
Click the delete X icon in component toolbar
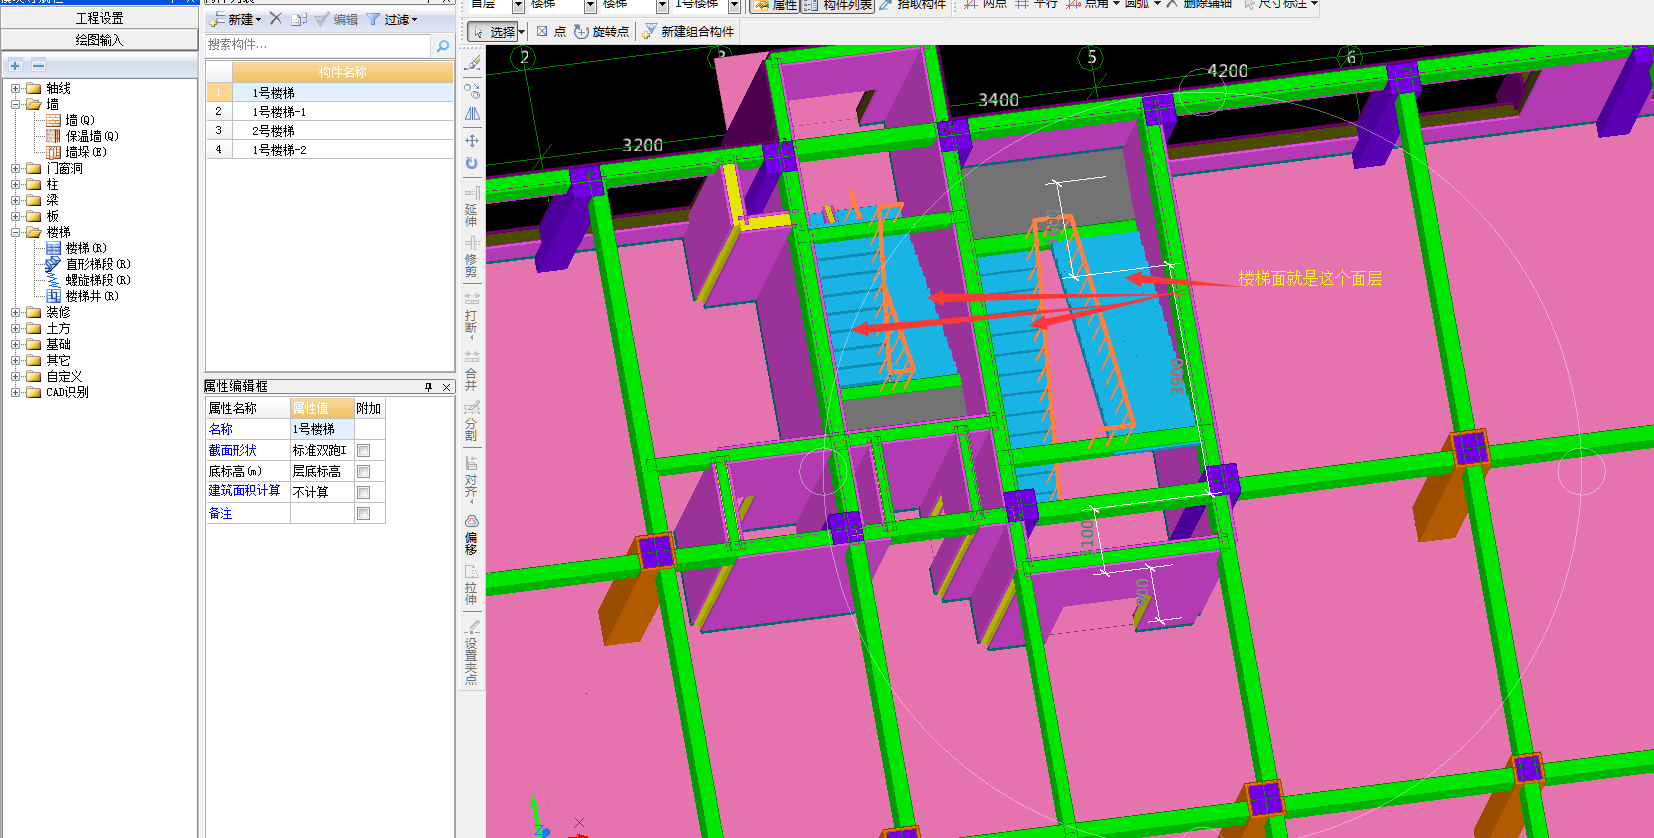tap(276, 19)
